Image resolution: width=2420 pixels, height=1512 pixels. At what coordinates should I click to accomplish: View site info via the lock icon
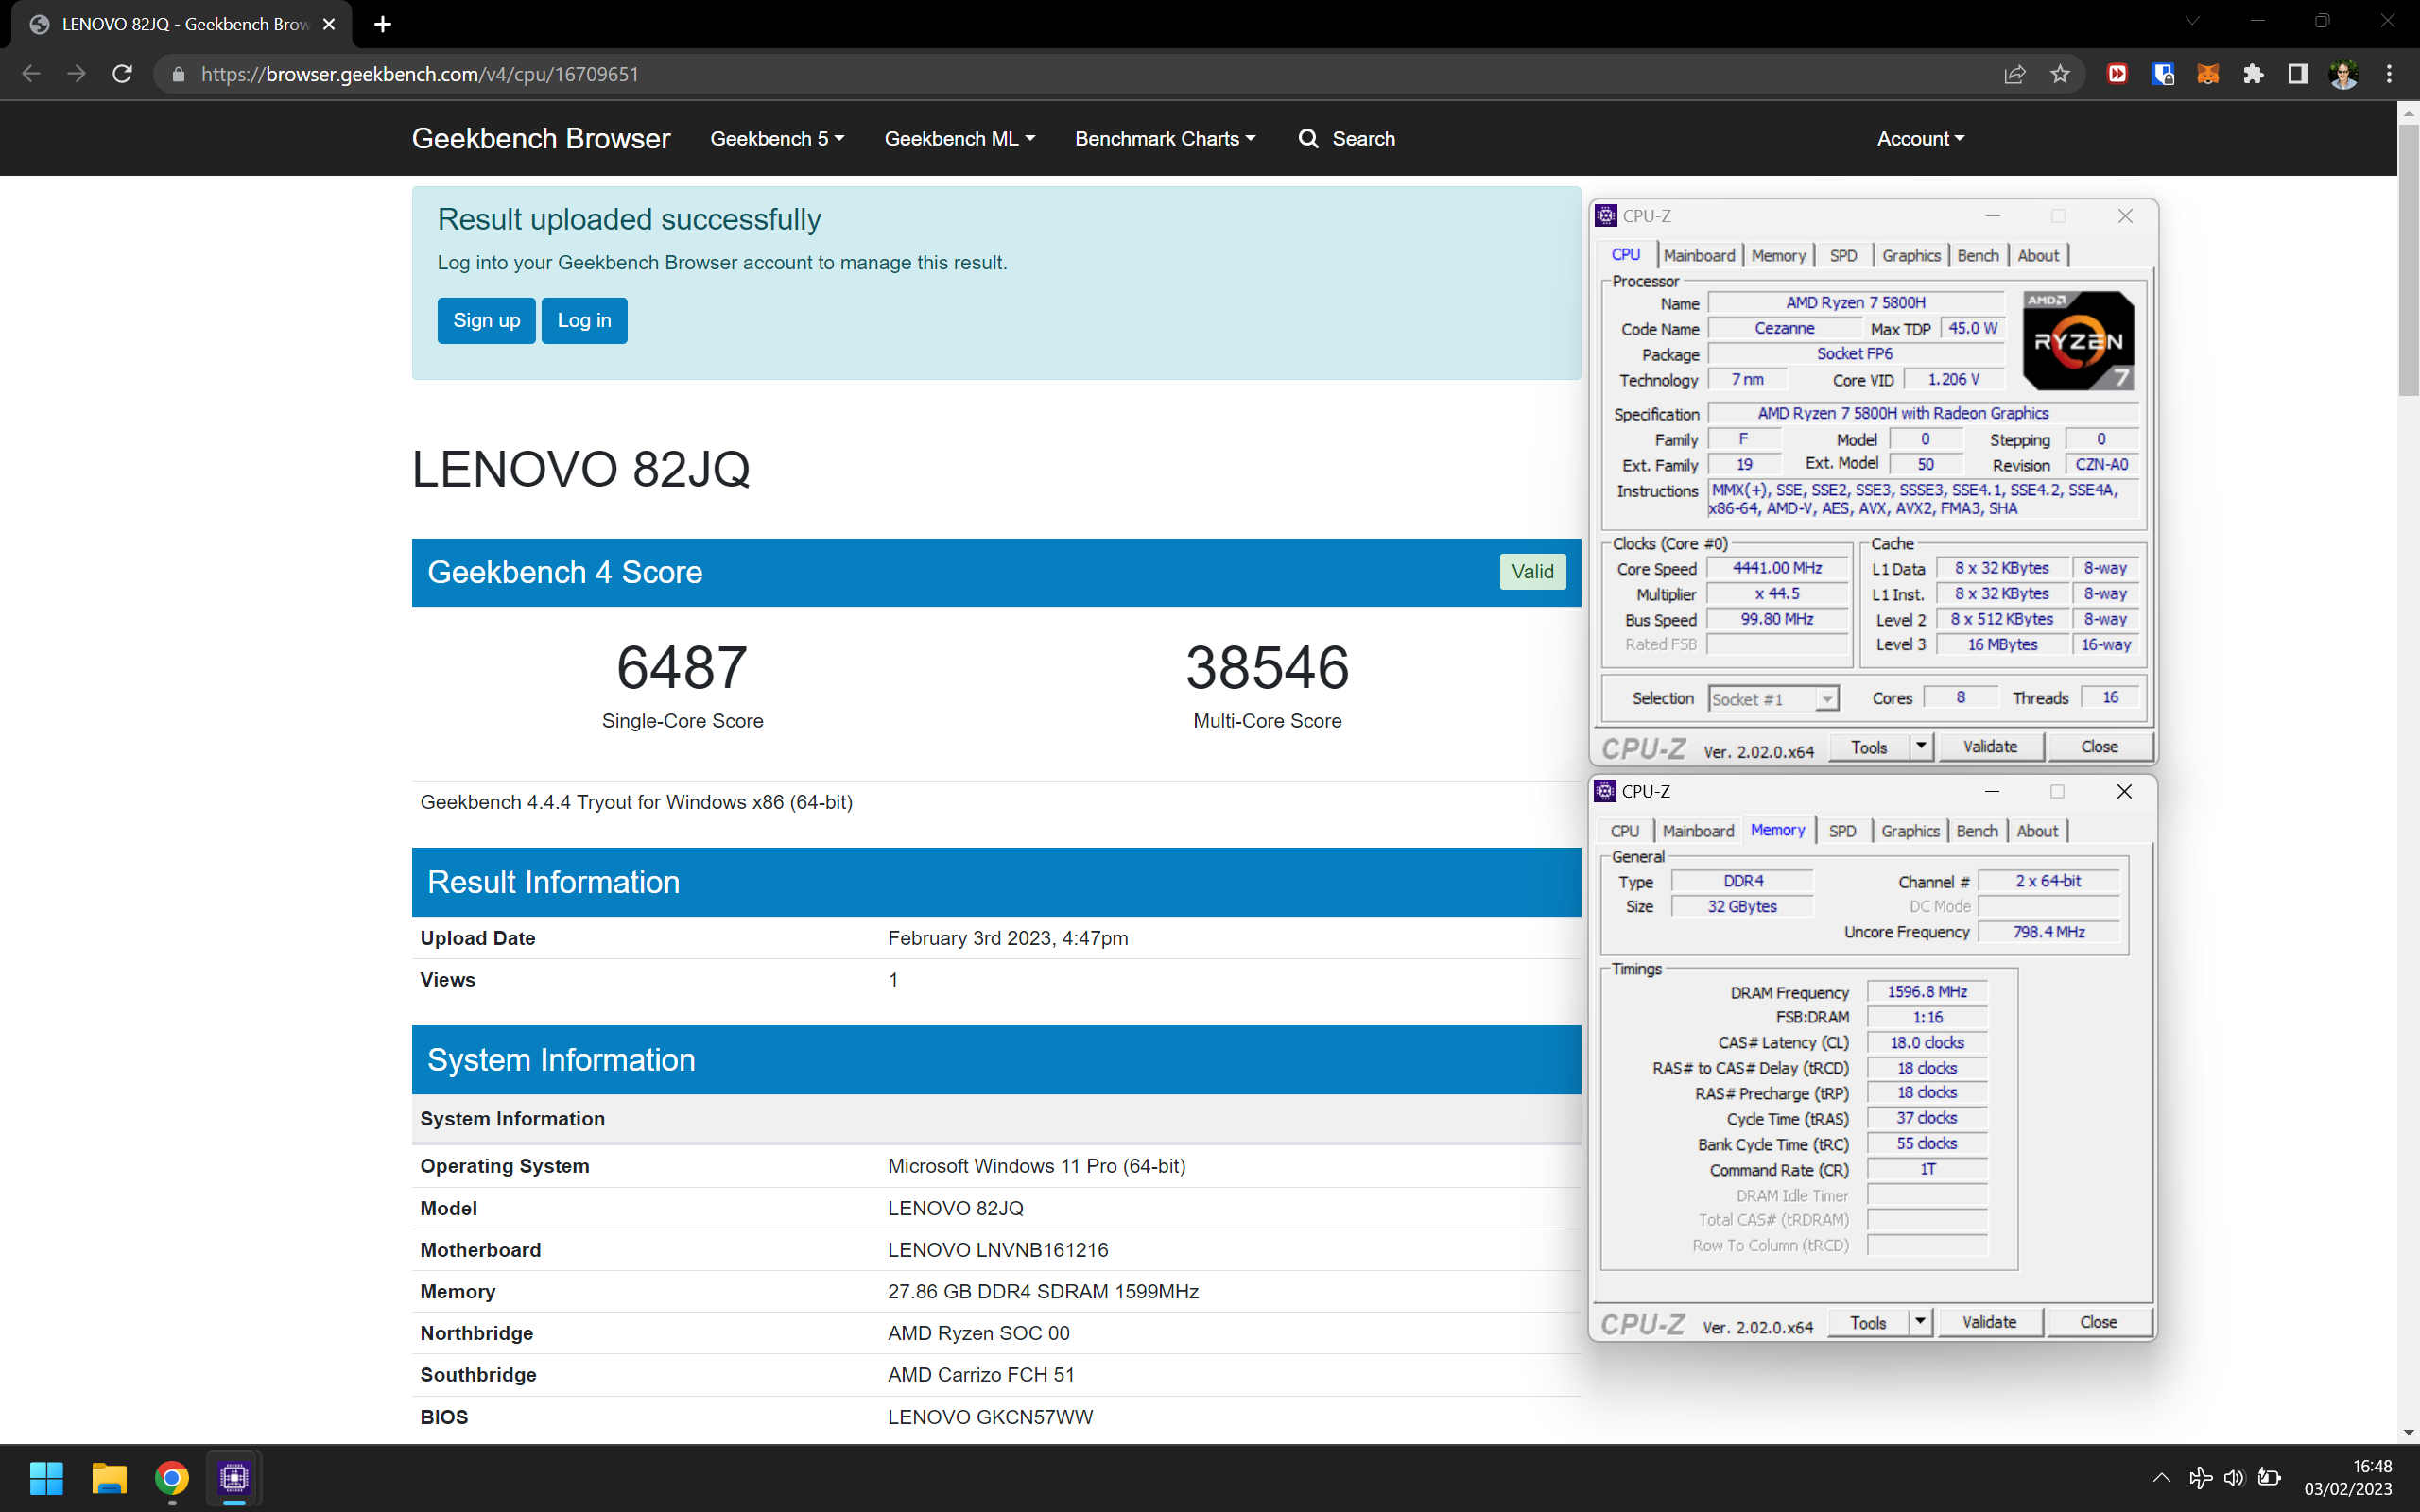(178, 74)
